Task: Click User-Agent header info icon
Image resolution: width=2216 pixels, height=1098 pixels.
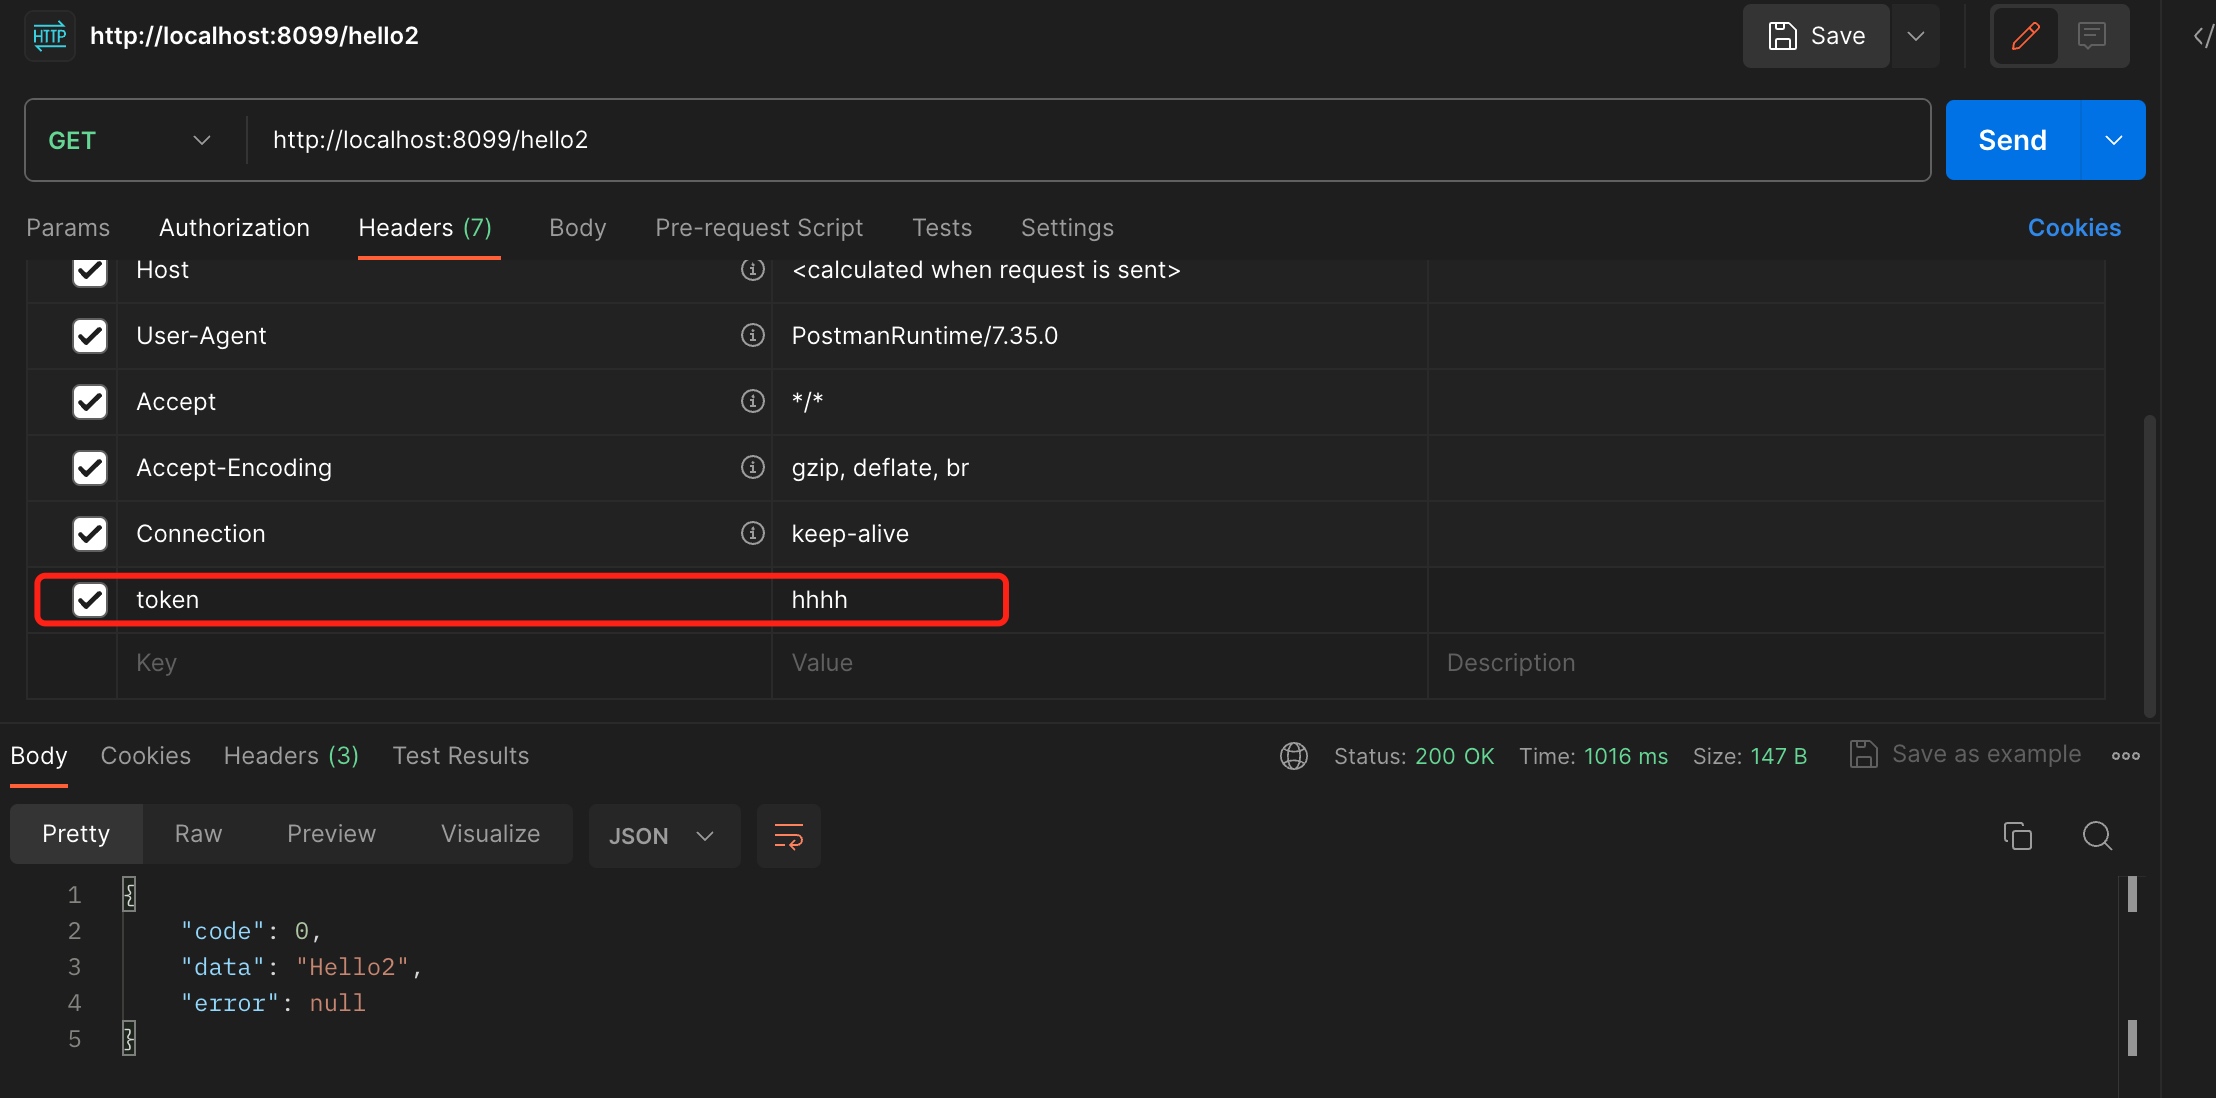Action: [x=752, y=335]
